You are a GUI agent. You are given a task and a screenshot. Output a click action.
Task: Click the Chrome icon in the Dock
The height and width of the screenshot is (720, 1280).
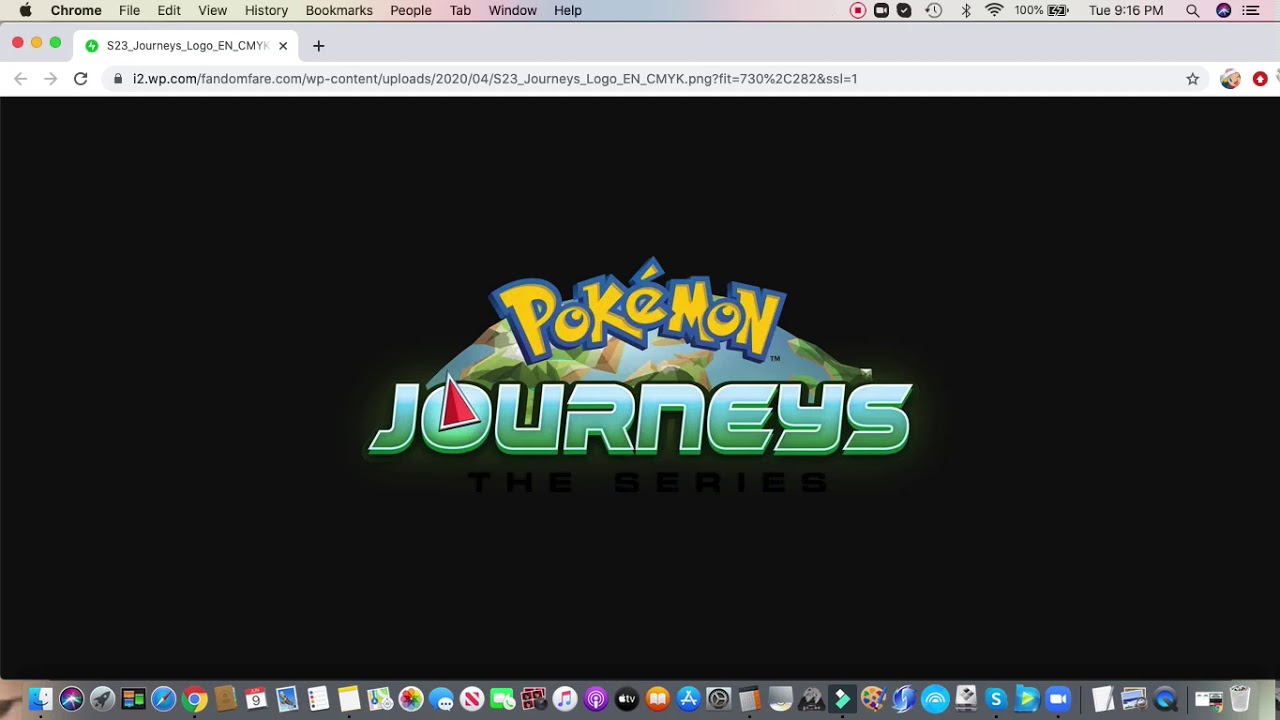click(x=195, y=699)
